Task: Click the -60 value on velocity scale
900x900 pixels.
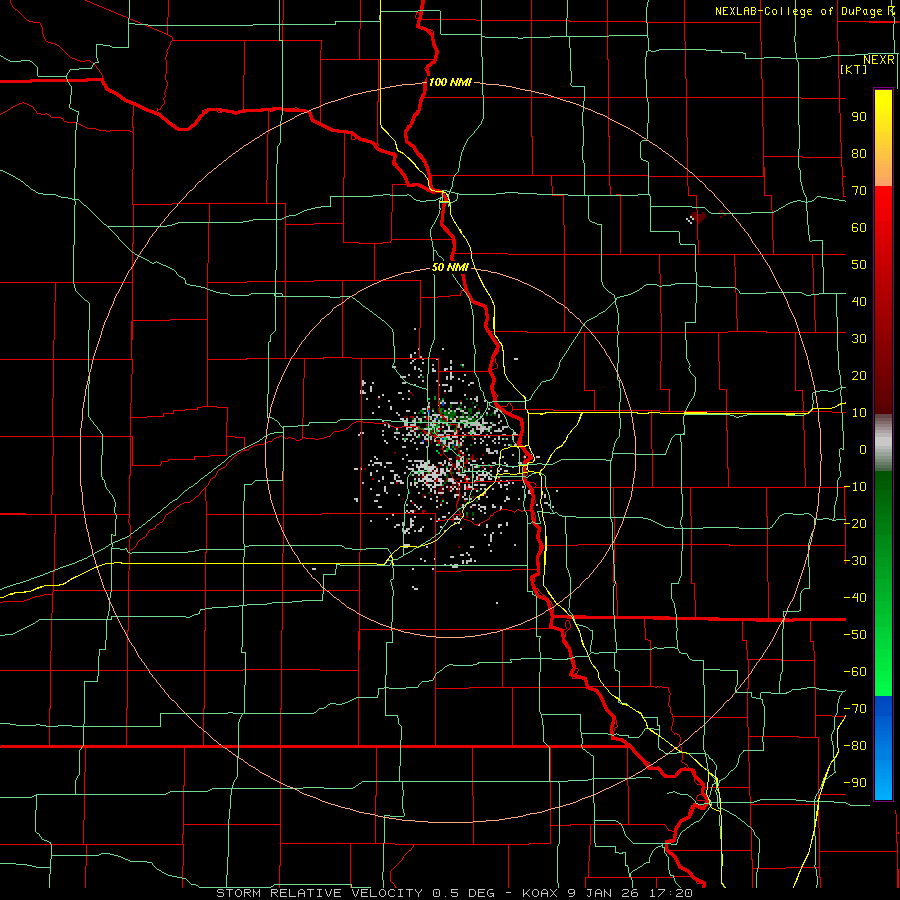Action: [855, 672]
